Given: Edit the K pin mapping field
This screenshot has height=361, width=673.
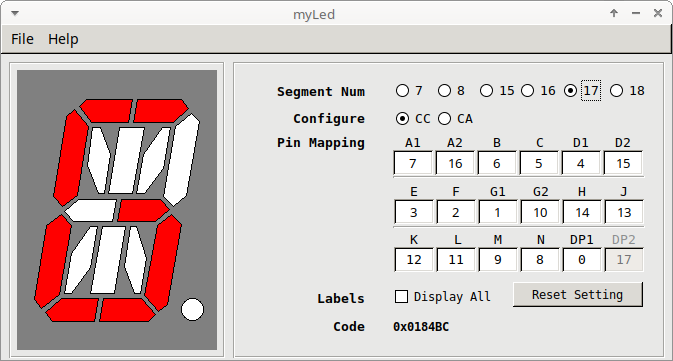Looking at the screenshot, I should pyautogui.click(x=414, y=259).
